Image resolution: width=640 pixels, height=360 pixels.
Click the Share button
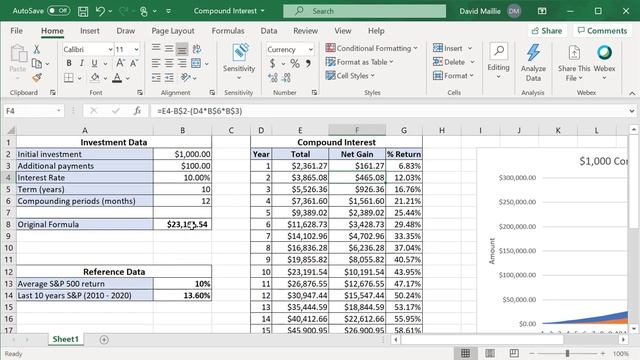click(547, 31)
